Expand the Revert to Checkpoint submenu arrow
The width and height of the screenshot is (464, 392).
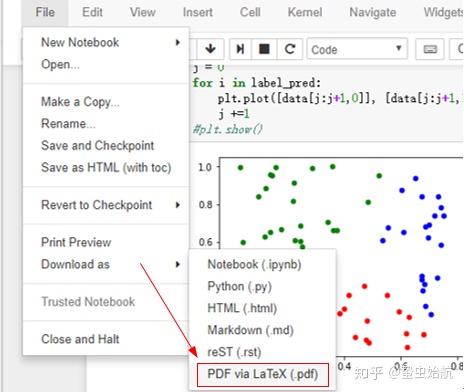tap(178, 205)
